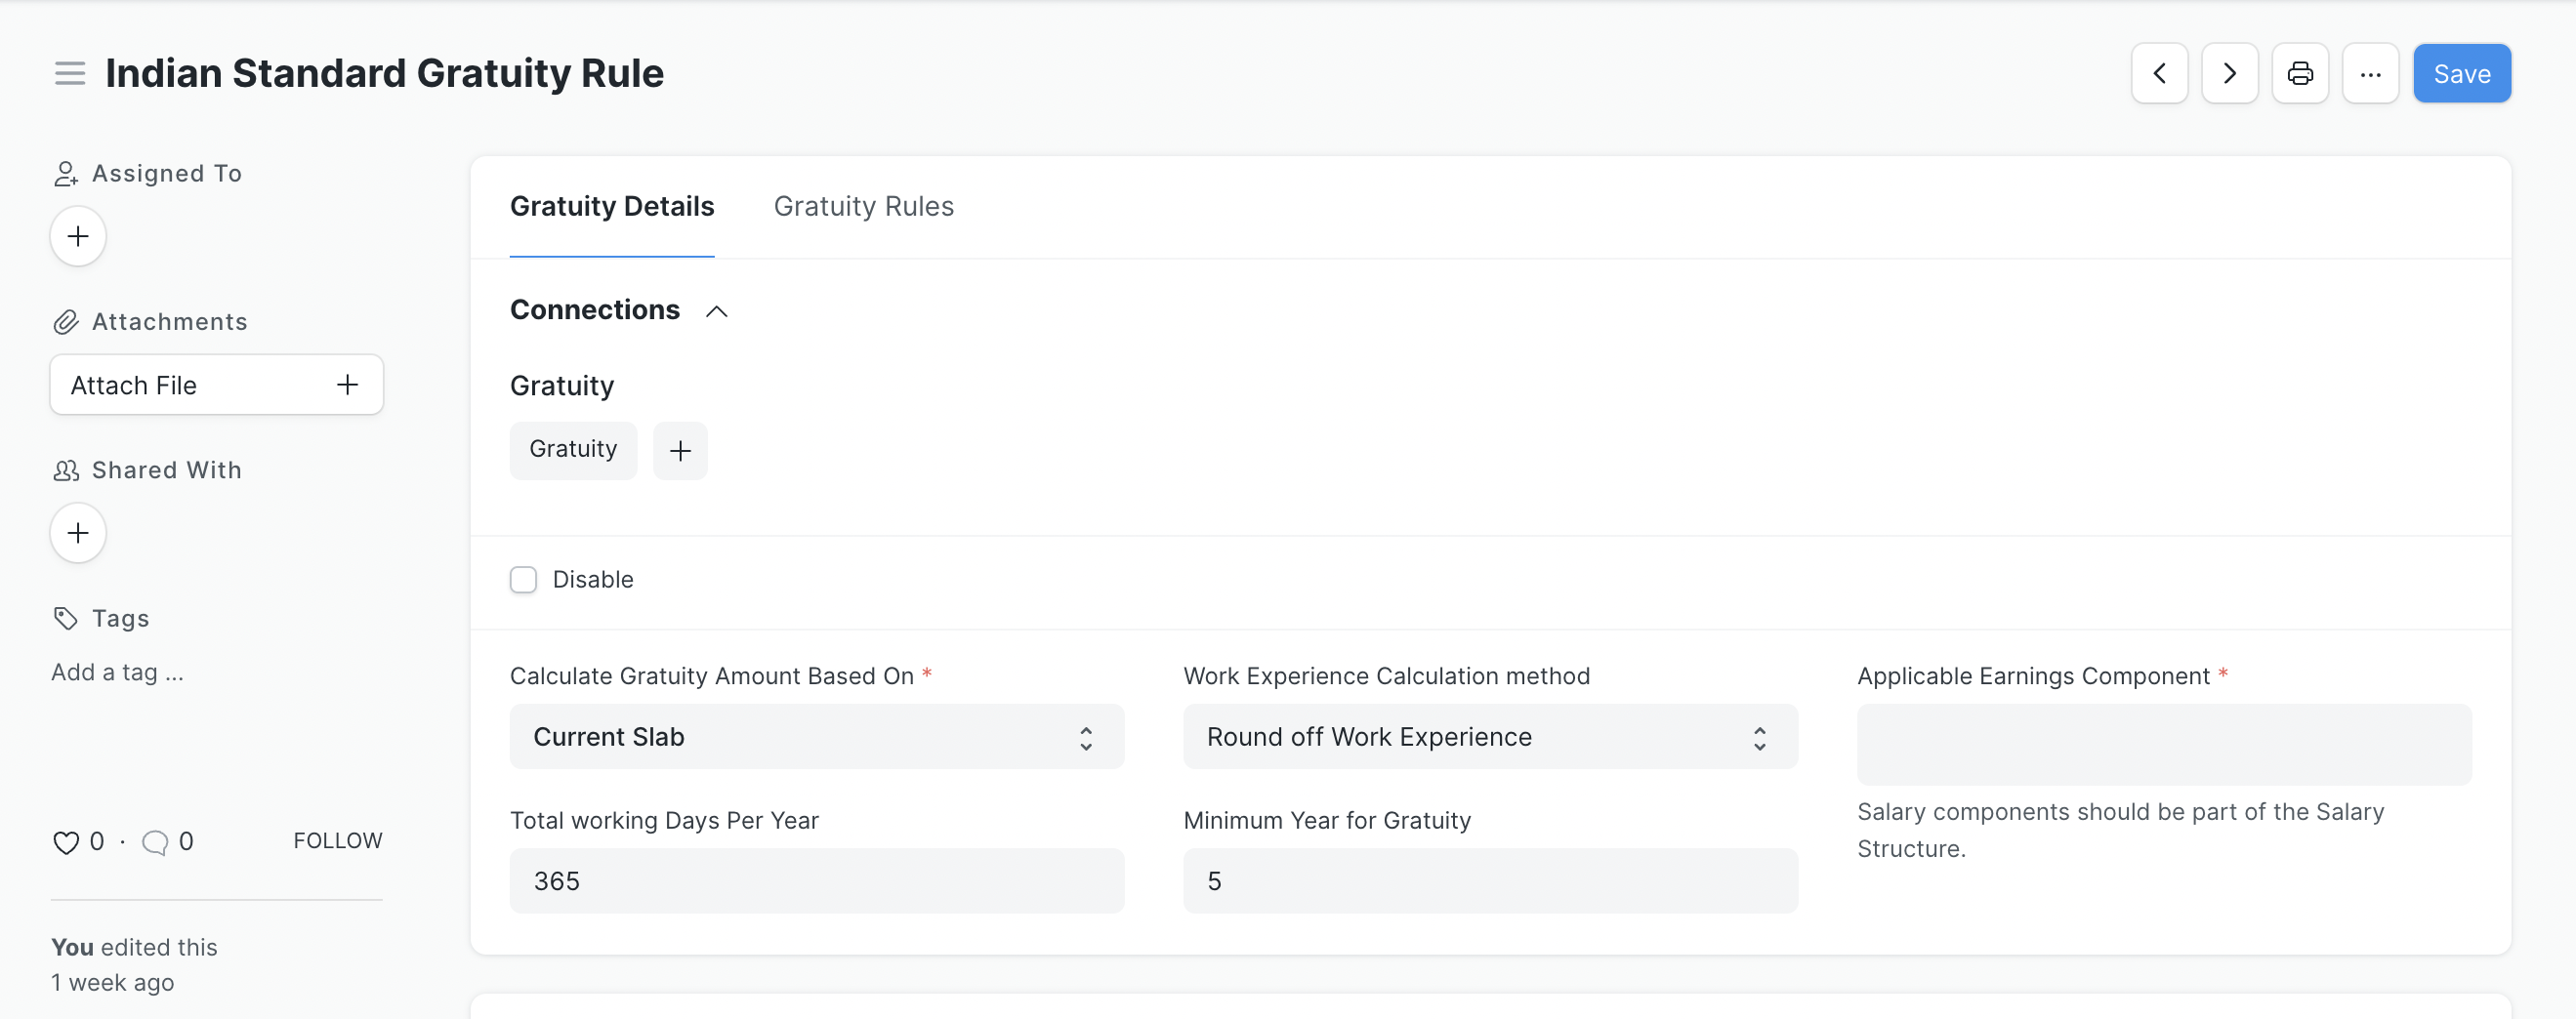Click Total working Days Per Year field

816,881
